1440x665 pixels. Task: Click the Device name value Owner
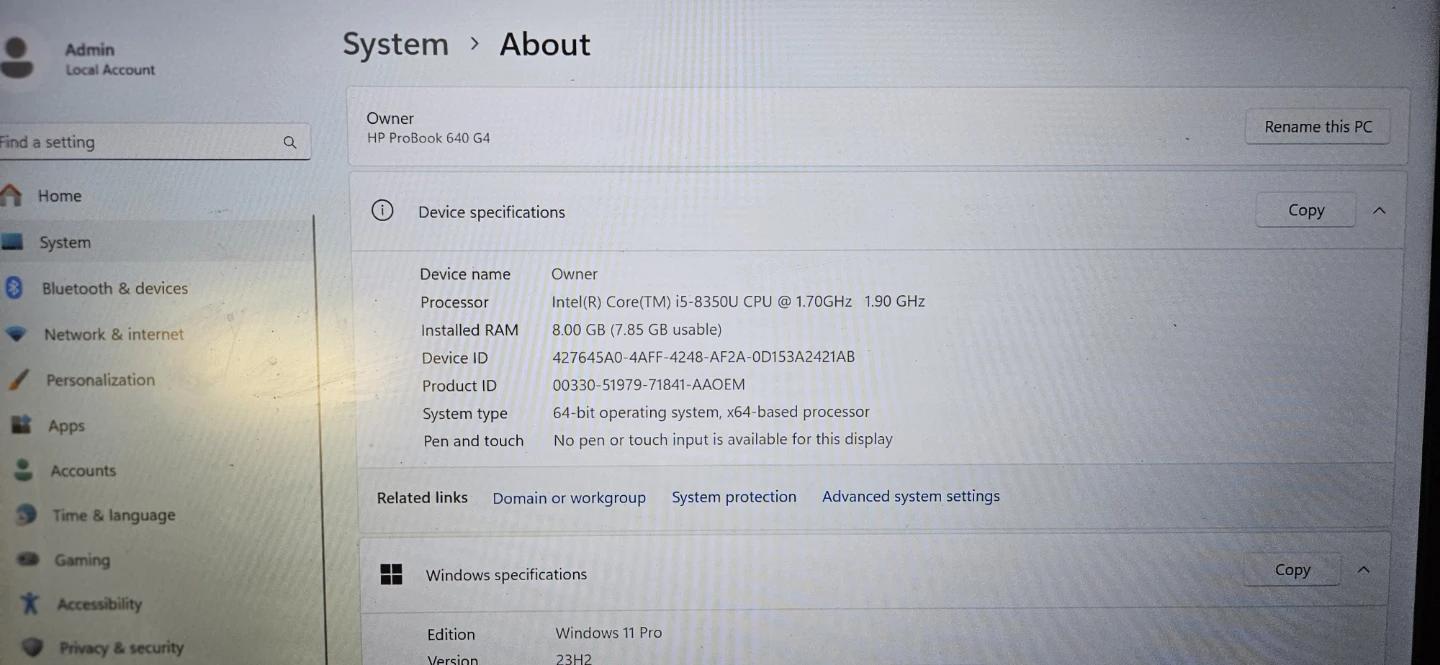[574, 273]
